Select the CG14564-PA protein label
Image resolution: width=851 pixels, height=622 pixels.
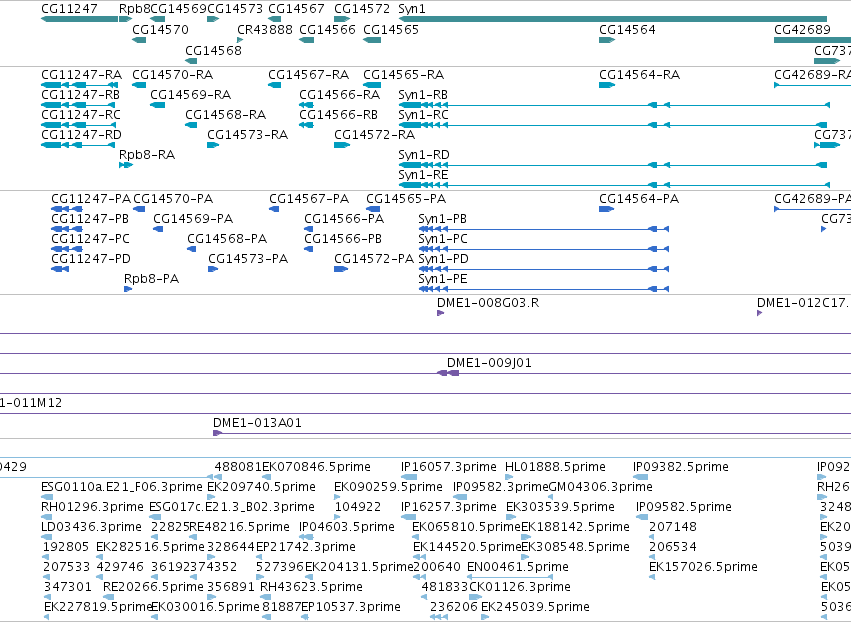[639, 199]
